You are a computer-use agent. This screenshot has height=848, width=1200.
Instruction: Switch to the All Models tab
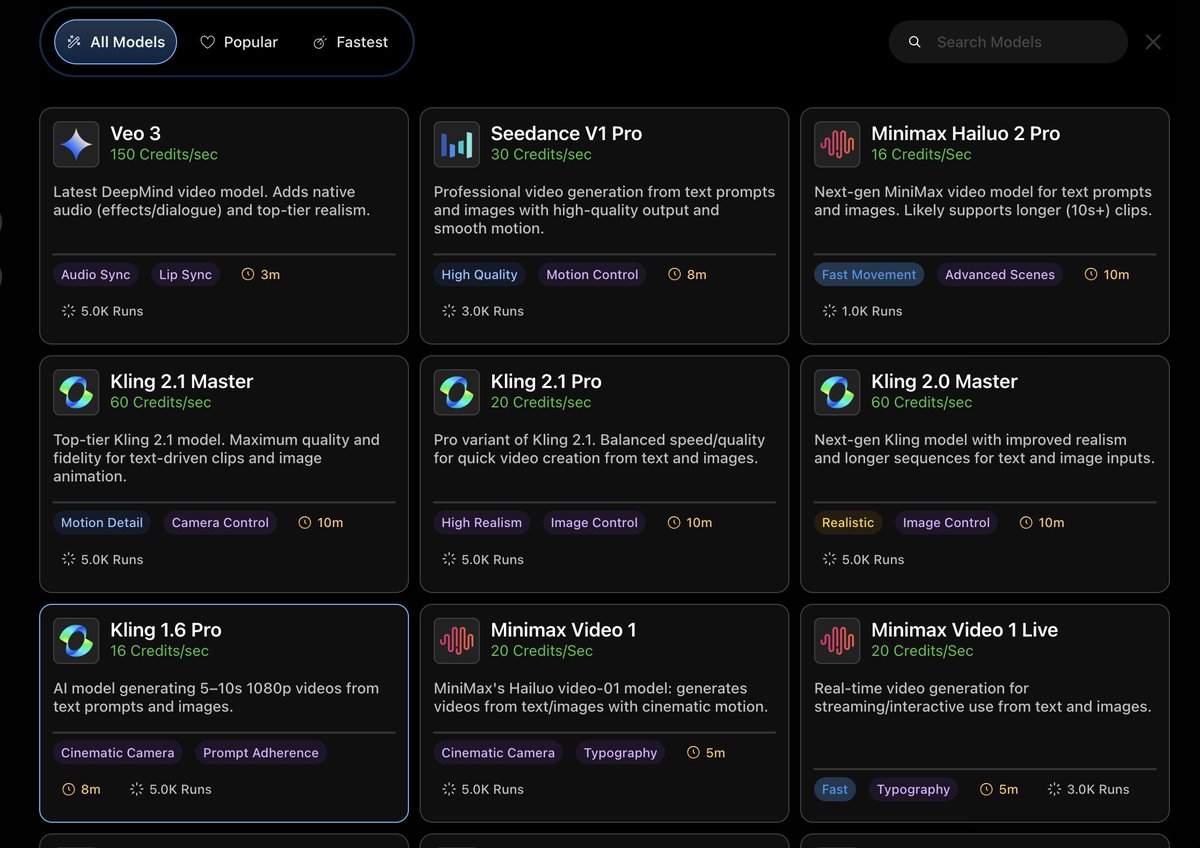coord(115,42)
